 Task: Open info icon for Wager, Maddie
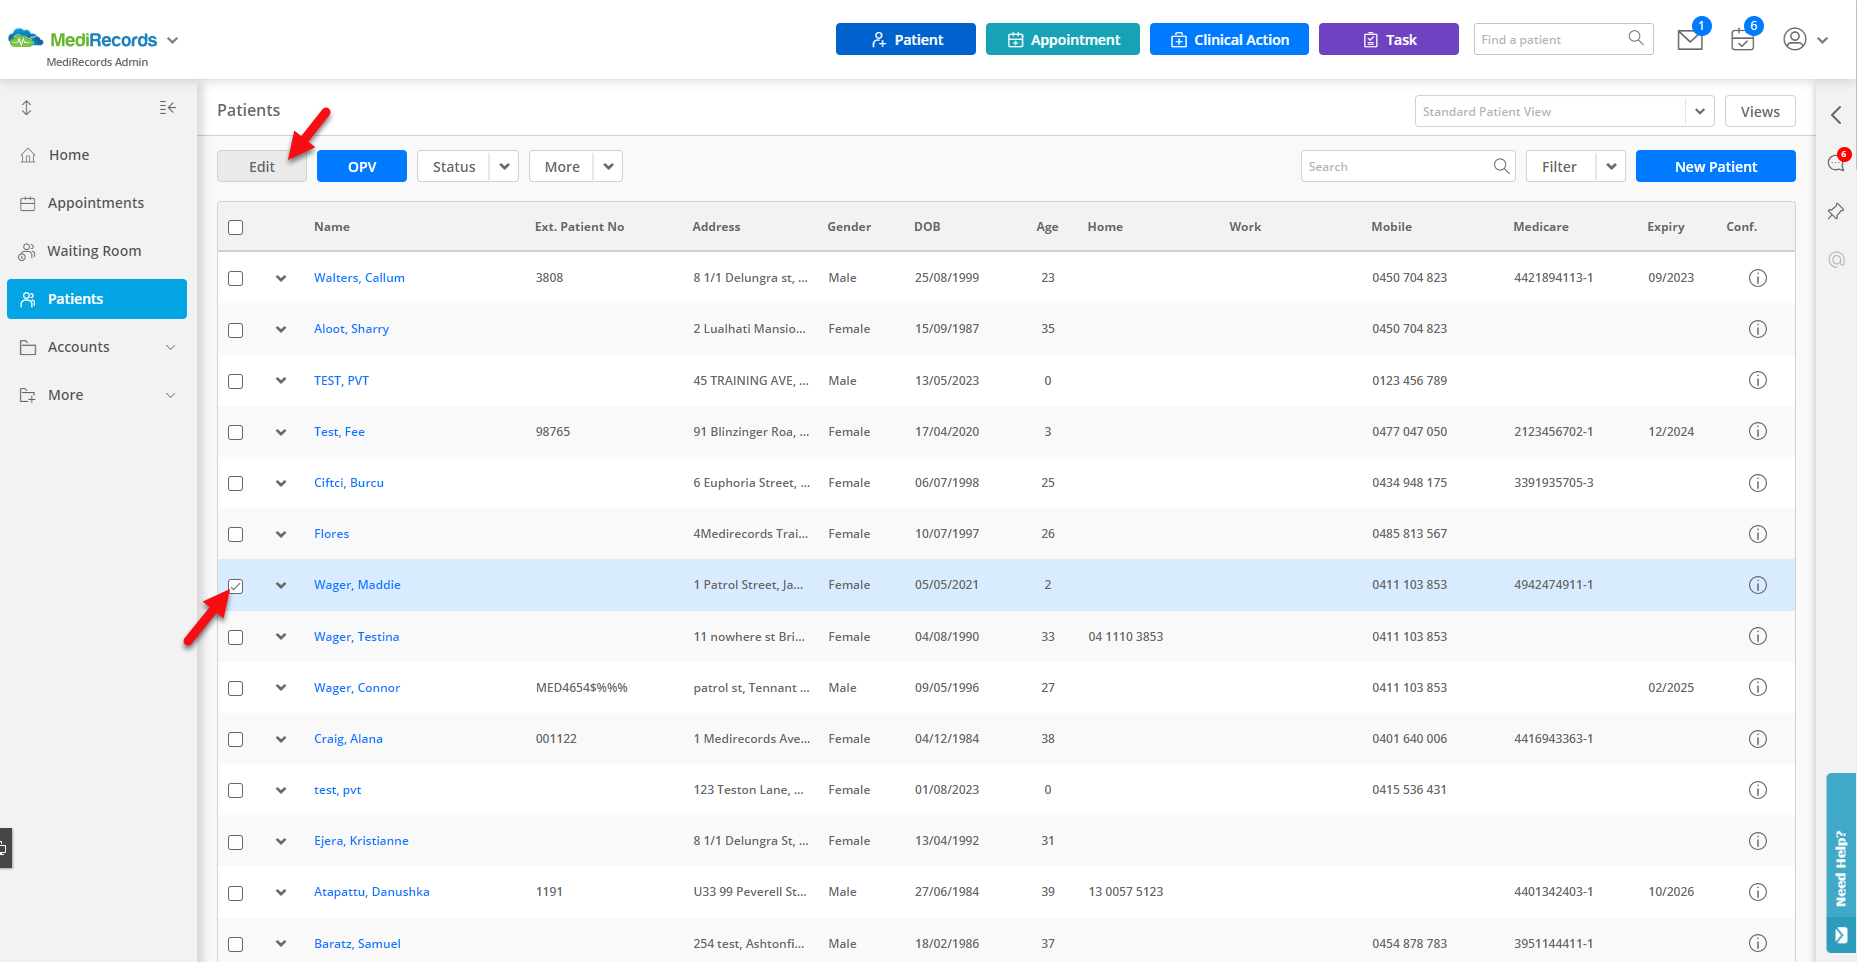coord(1757,585)
